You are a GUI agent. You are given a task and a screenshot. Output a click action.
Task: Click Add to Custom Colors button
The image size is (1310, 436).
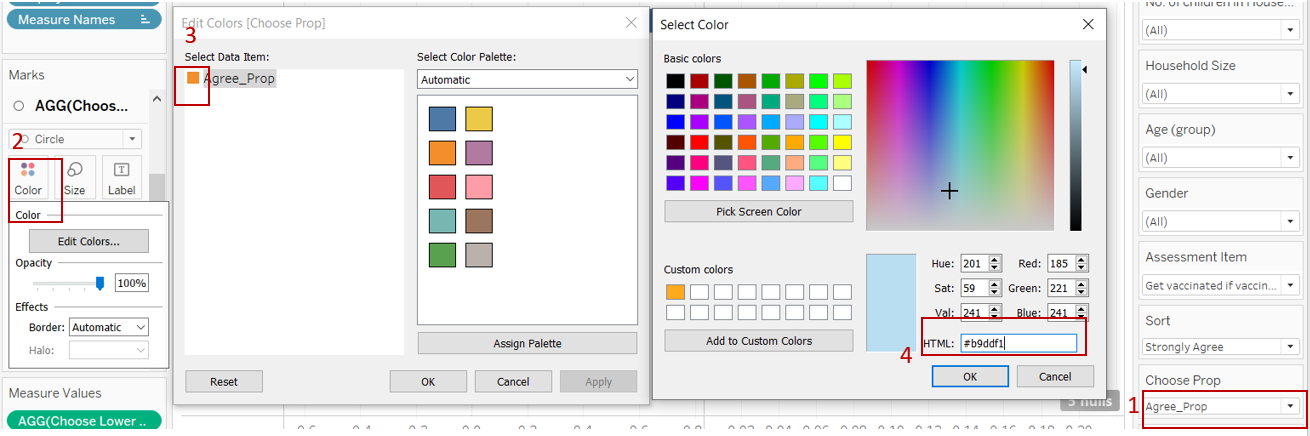[758, 341]
